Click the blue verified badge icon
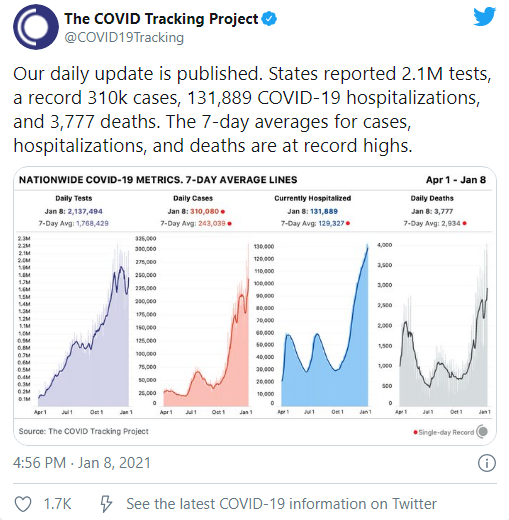Image resolution: width=509 pixels, height=520 pixels. coord(269,18)
